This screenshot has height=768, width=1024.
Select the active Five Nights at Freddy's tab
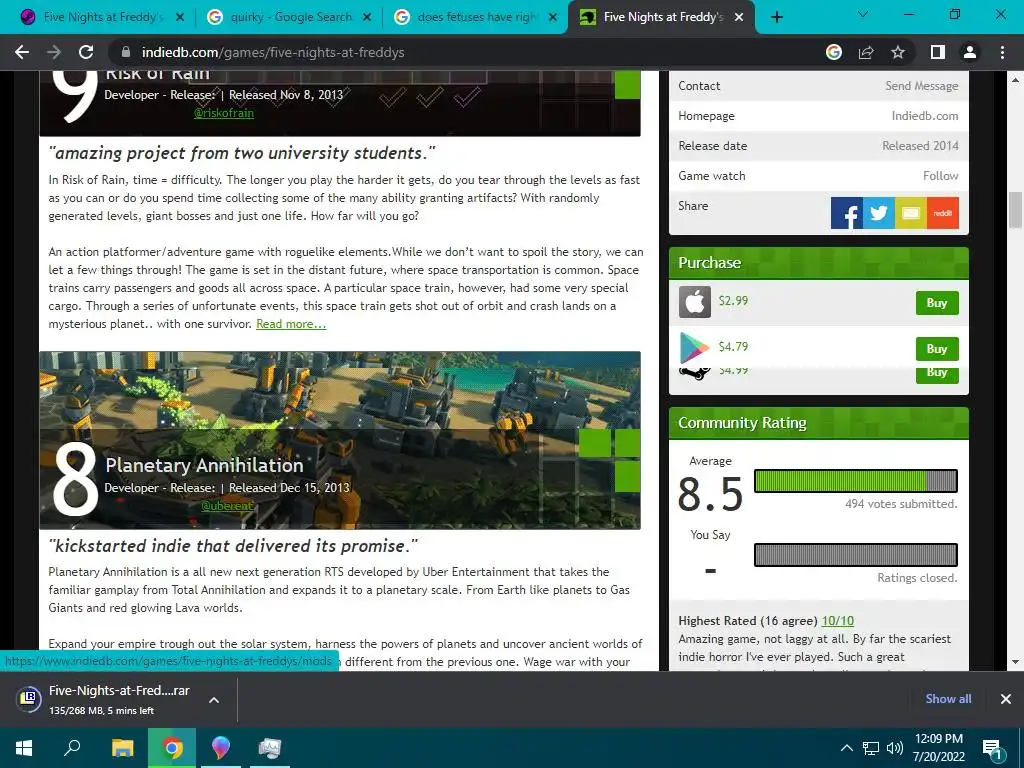pyautogui.click(x=661, y=17)
